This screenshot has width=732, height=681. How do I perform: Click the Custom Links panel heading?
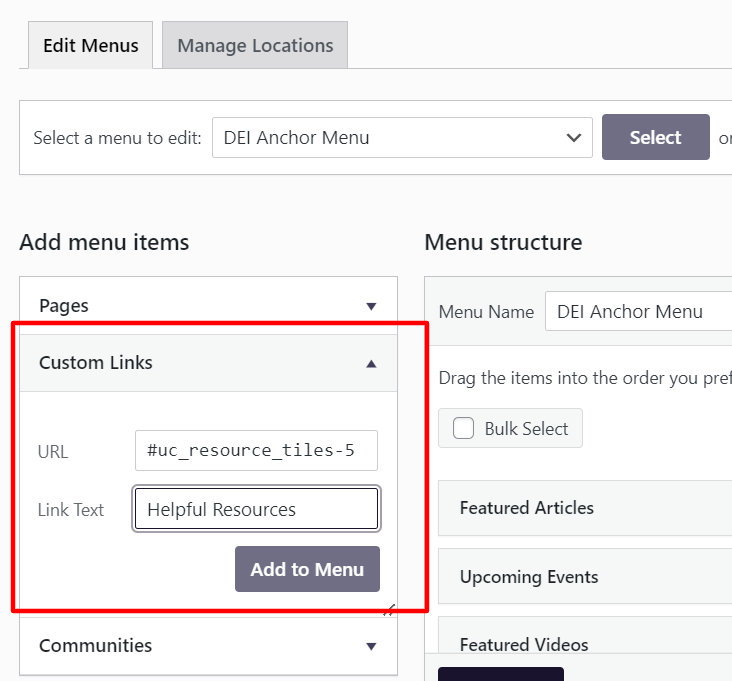[96, 363]
